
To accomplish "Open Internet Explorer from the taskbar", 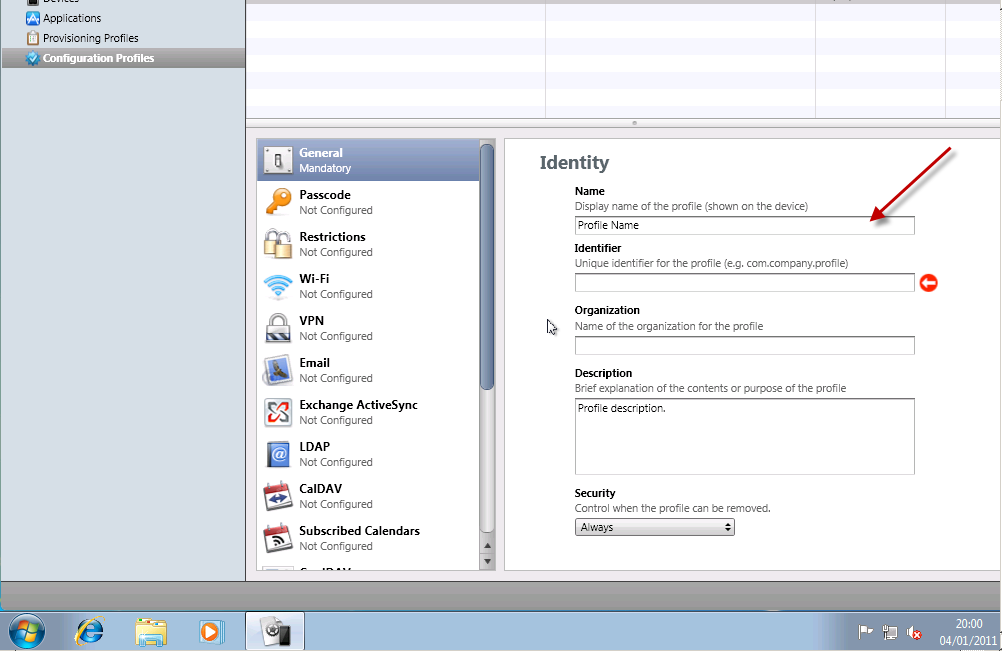I will tap(91, 631).
